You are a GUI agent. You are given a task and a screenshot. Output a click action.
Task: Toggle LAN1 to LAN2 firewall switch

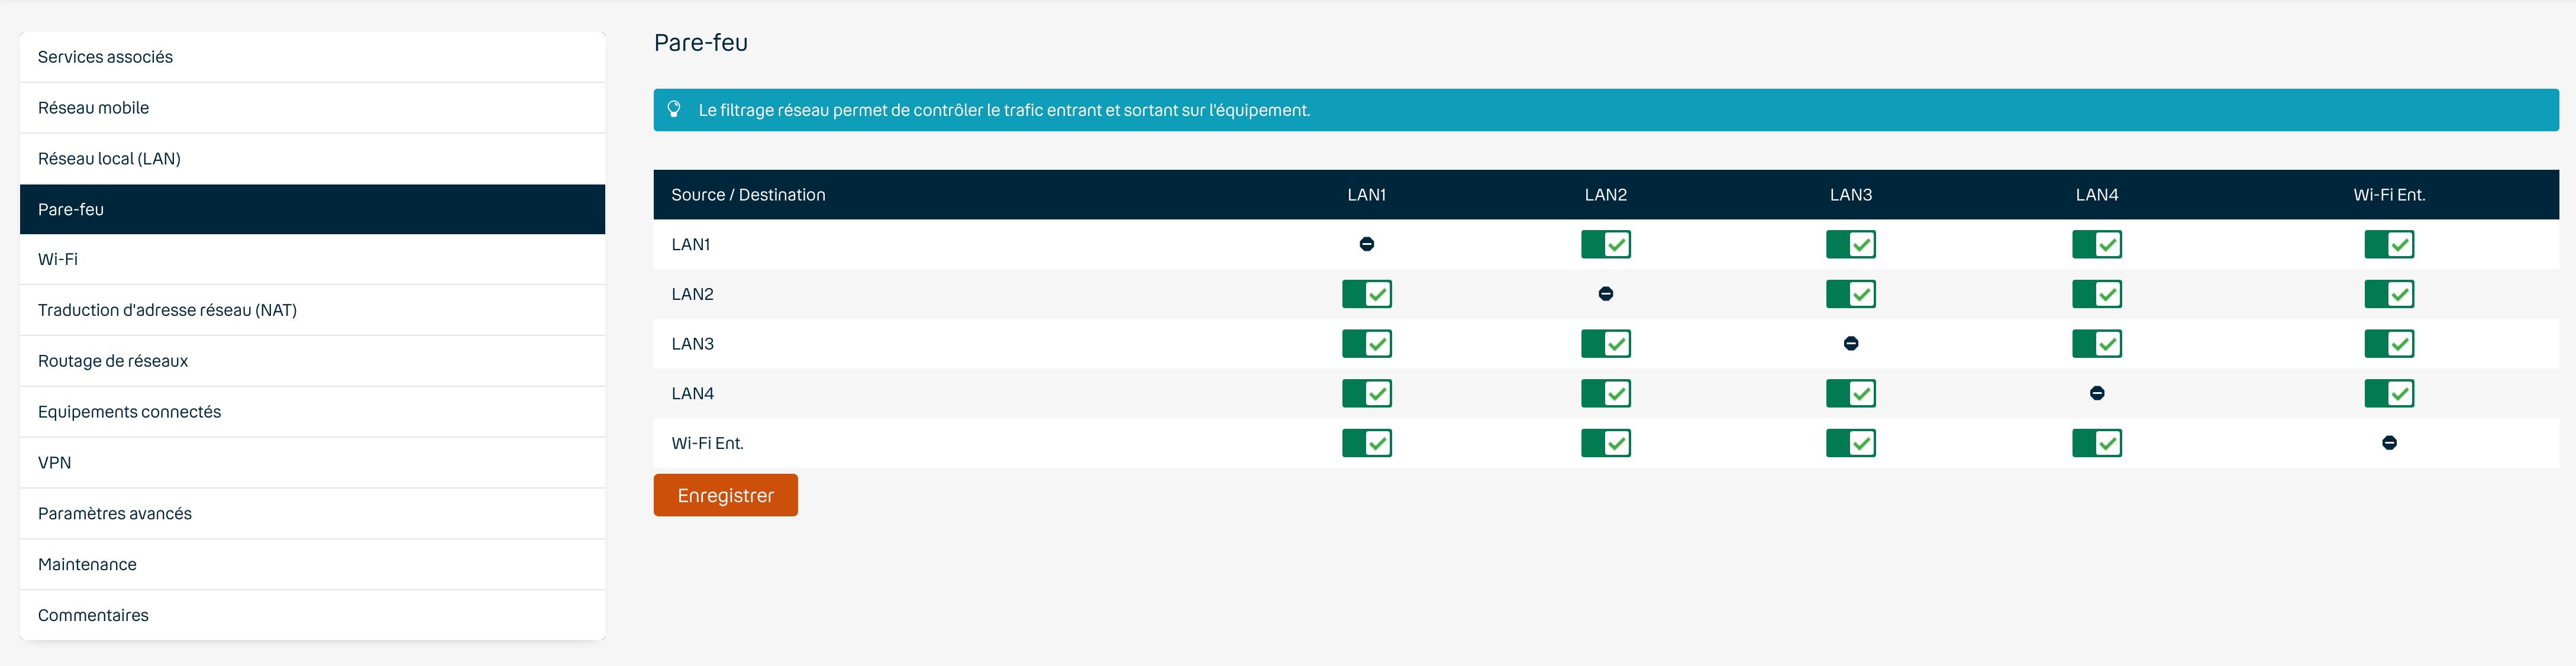coord(1605,244)
